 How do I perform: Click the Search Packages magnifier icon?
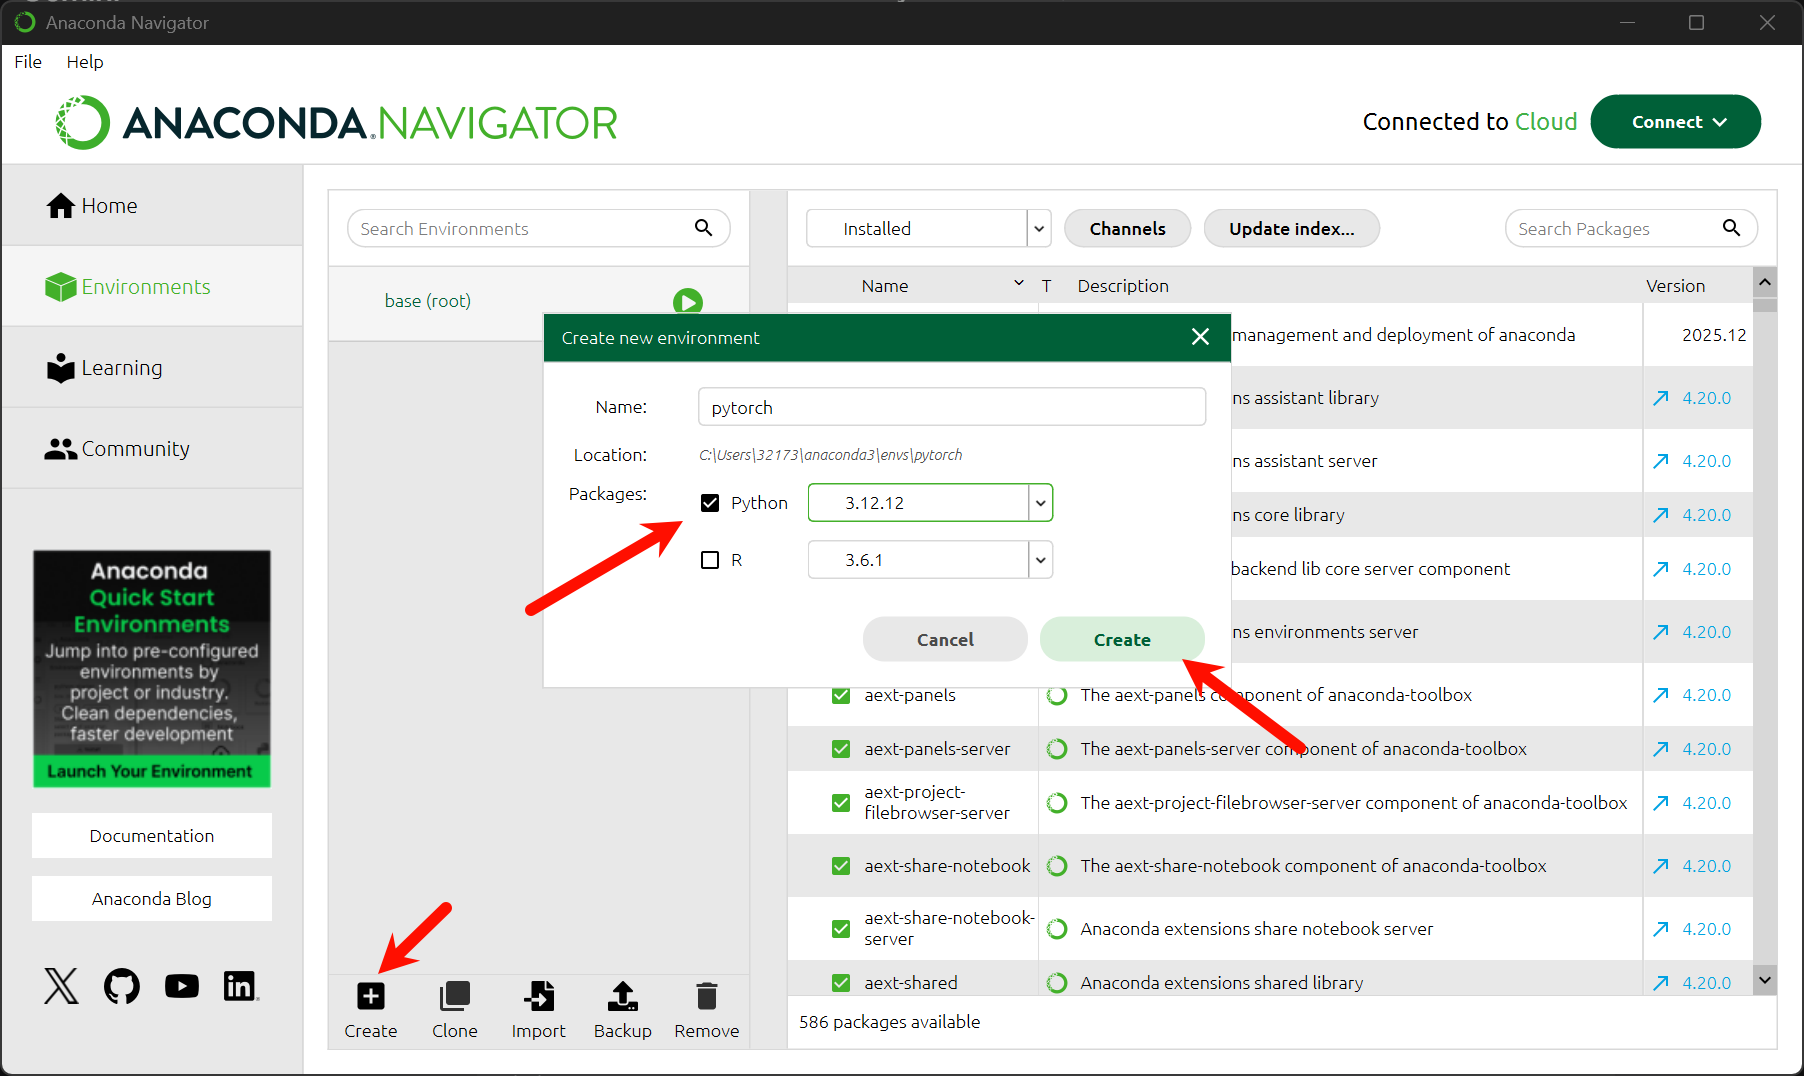pyautogui.click(x=1731, y=228)
